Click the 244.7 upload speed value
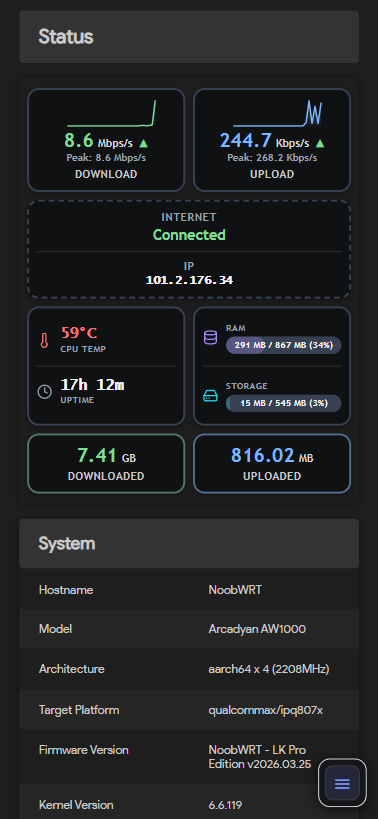The image size is (378, 819). point(246,141)
